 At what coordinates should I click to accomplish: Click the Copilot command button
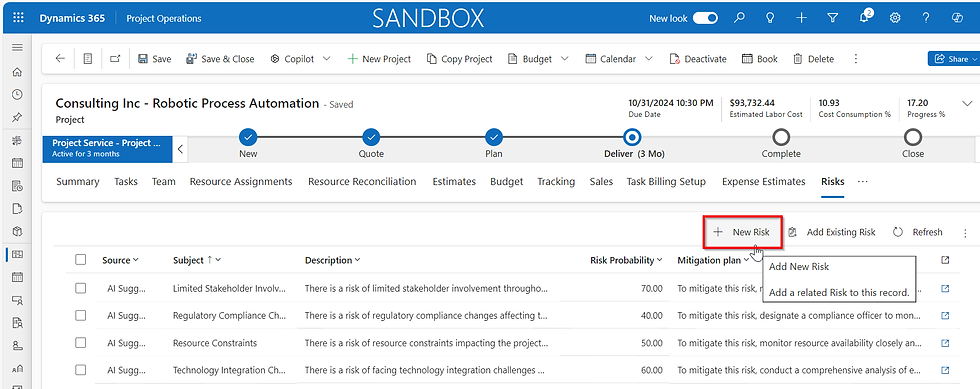(x=292, y=59)
